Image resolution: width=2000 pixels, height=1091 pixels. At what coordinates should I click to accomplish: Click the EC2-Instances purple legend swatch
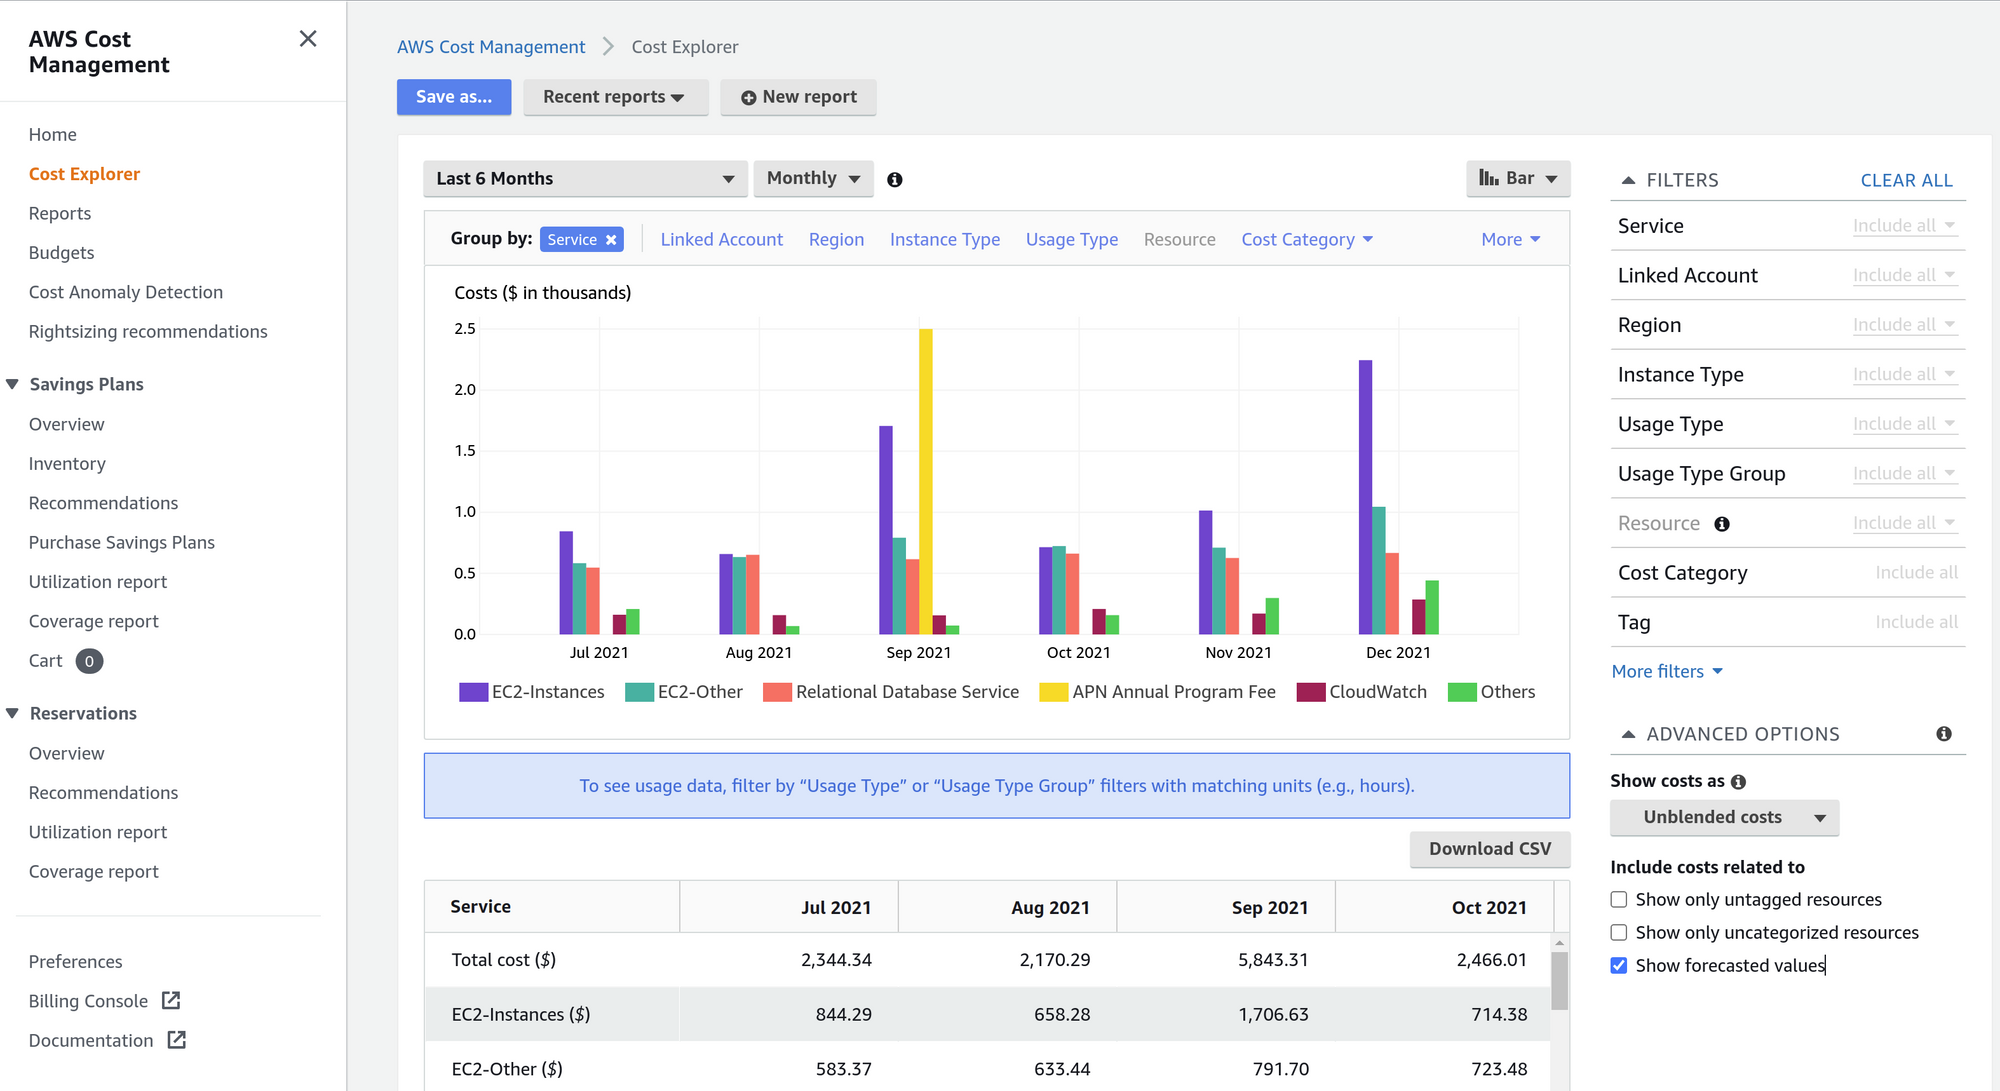click(x=473, y=692)
